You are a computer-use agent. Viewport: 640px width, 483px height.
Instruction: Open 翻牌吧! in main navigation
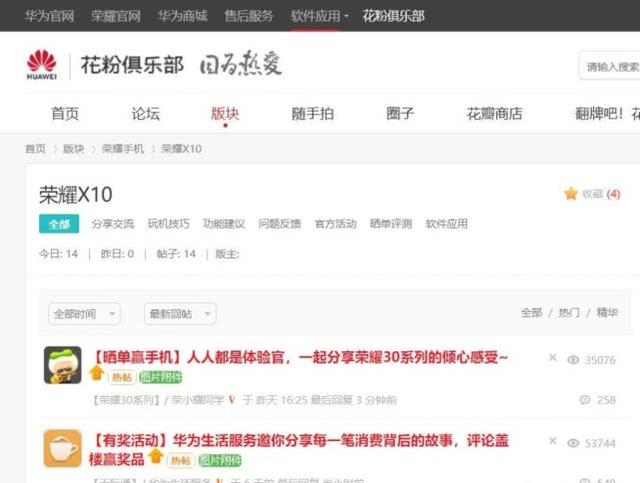pos(599,113)
